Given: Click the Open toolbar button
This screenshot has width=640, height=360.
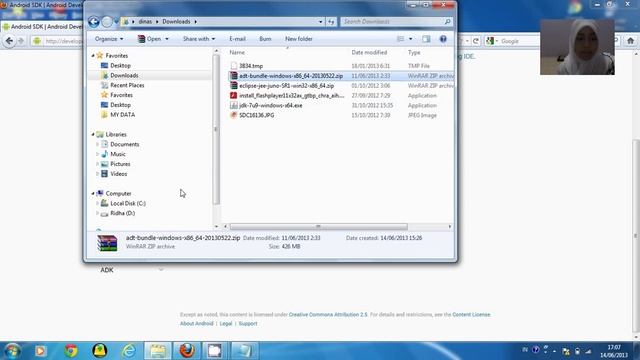Looking at the screenshot, I should coord(149,39).
